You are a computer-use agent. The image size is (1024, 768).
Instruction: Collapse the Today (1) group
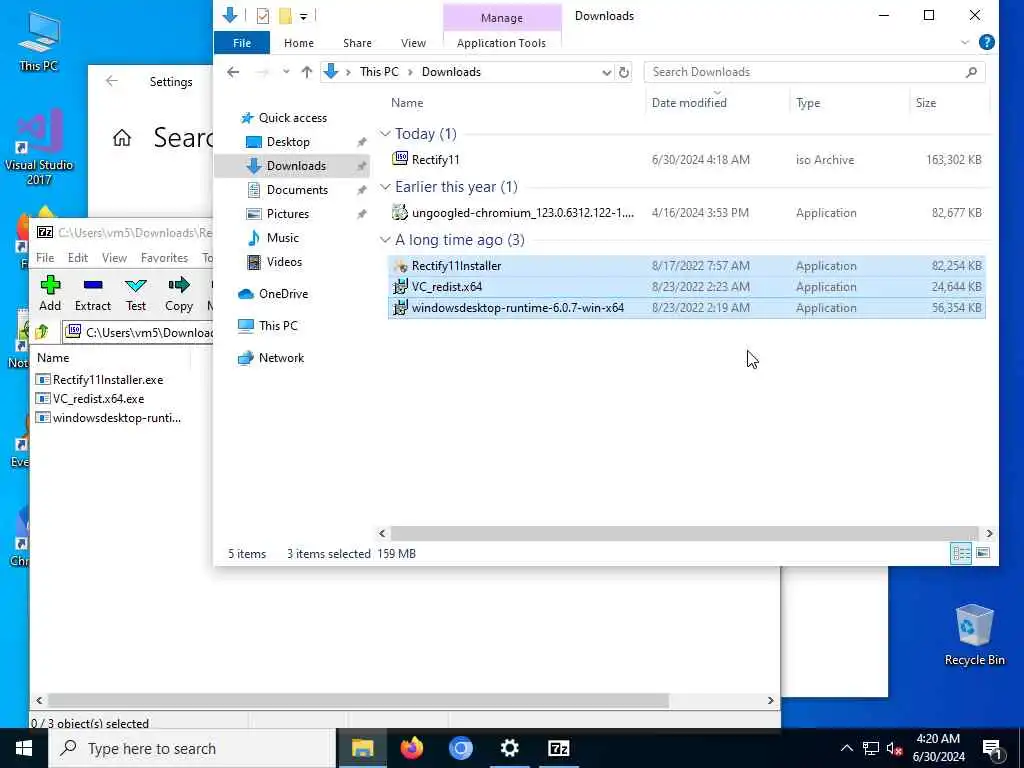point(385,134)
